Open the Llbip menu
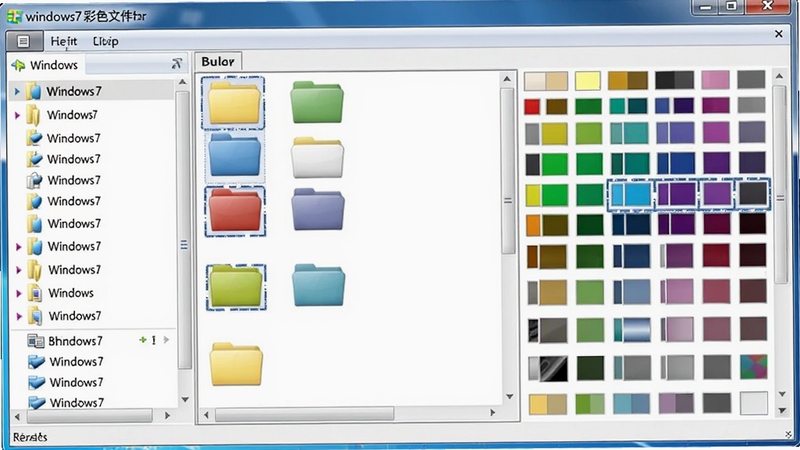Viewport: 800px width, 450px height. point(106,41)
